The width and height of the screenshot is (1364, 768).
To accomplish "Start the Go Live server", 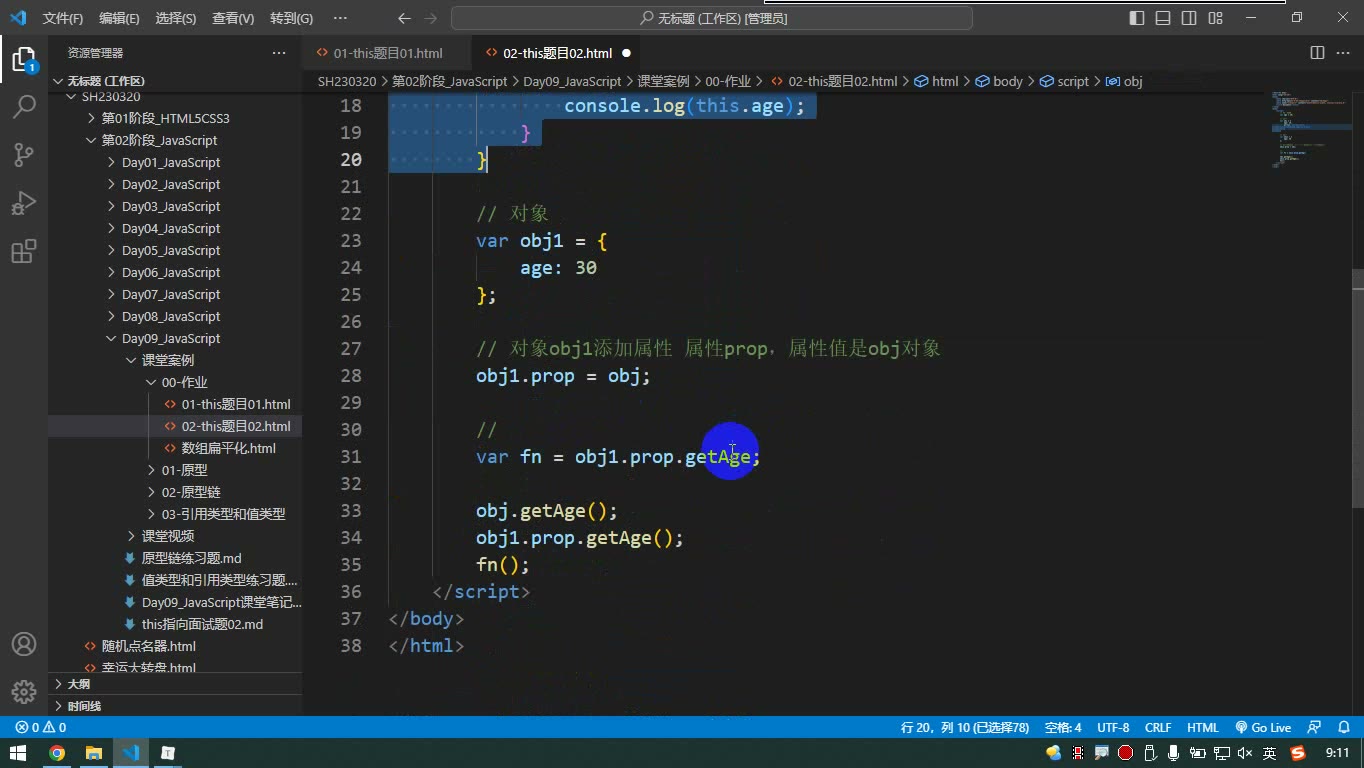I will (1263, 728).
